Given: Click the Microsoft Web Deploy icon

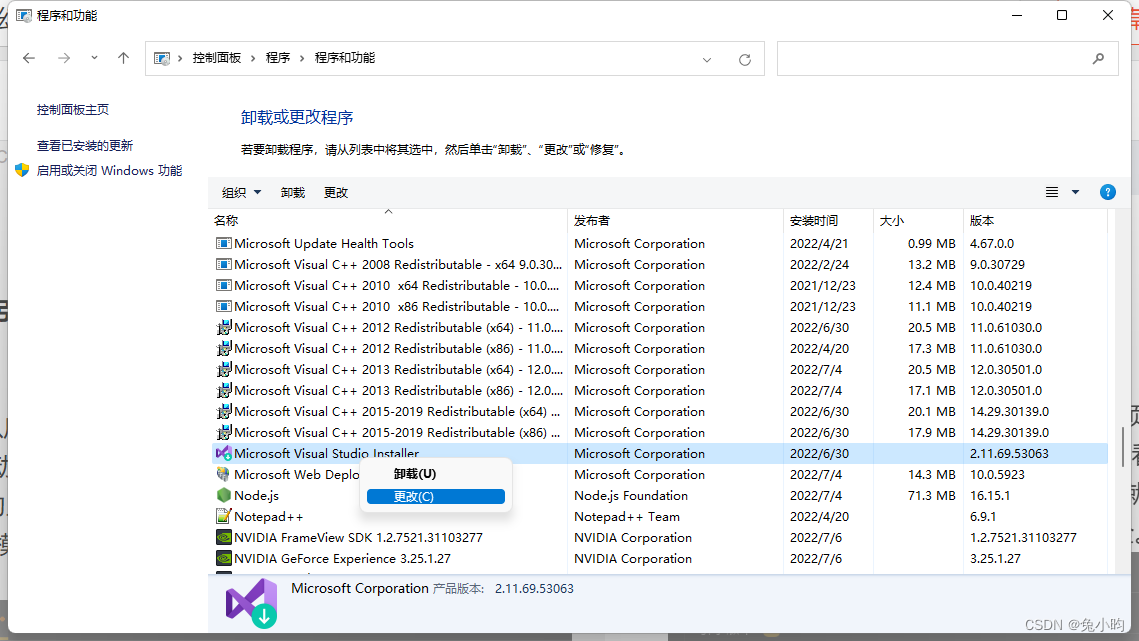Looking at the screenshot, I should [224, 475].
